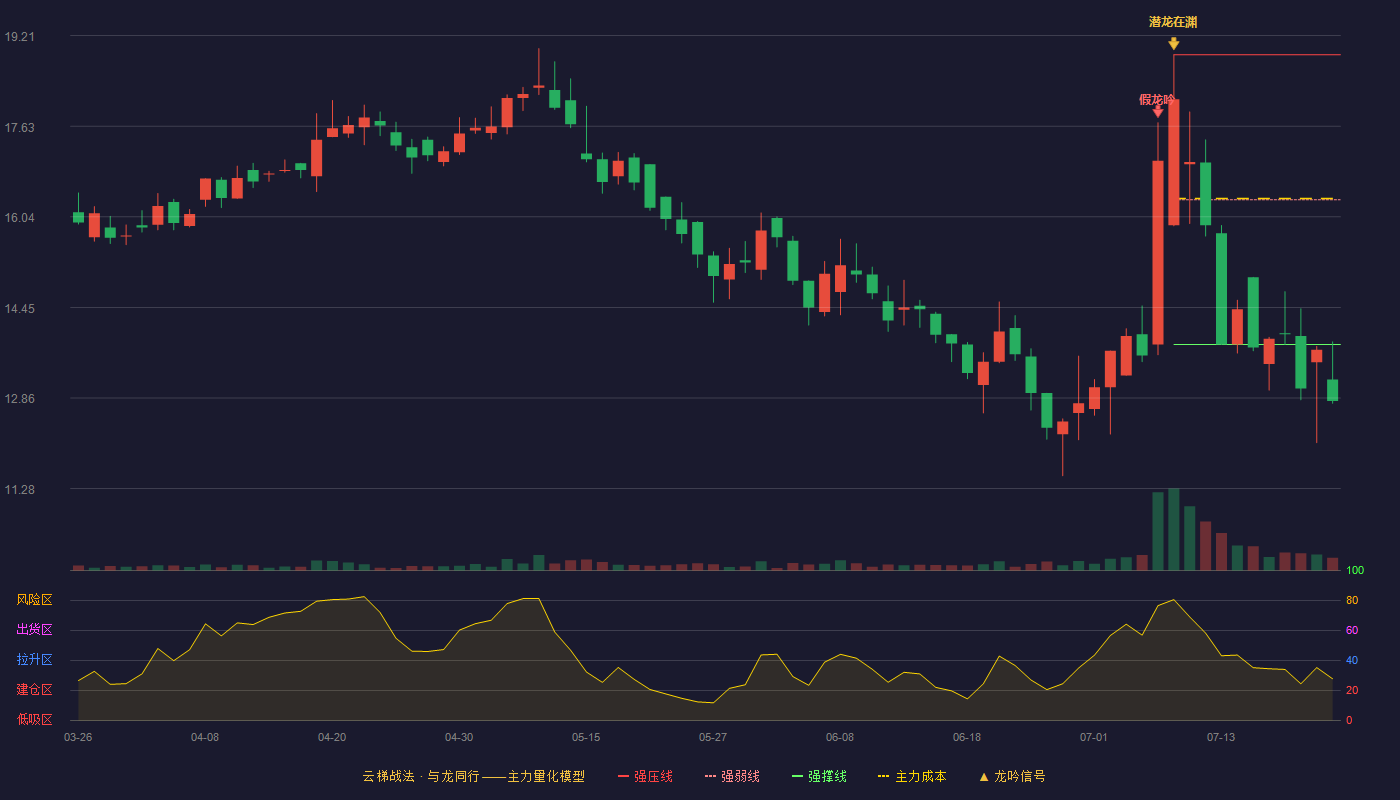Click the yellow 潜龙在渊 arrow marker
1400x800 pixels.
[x=1173, y=44]
